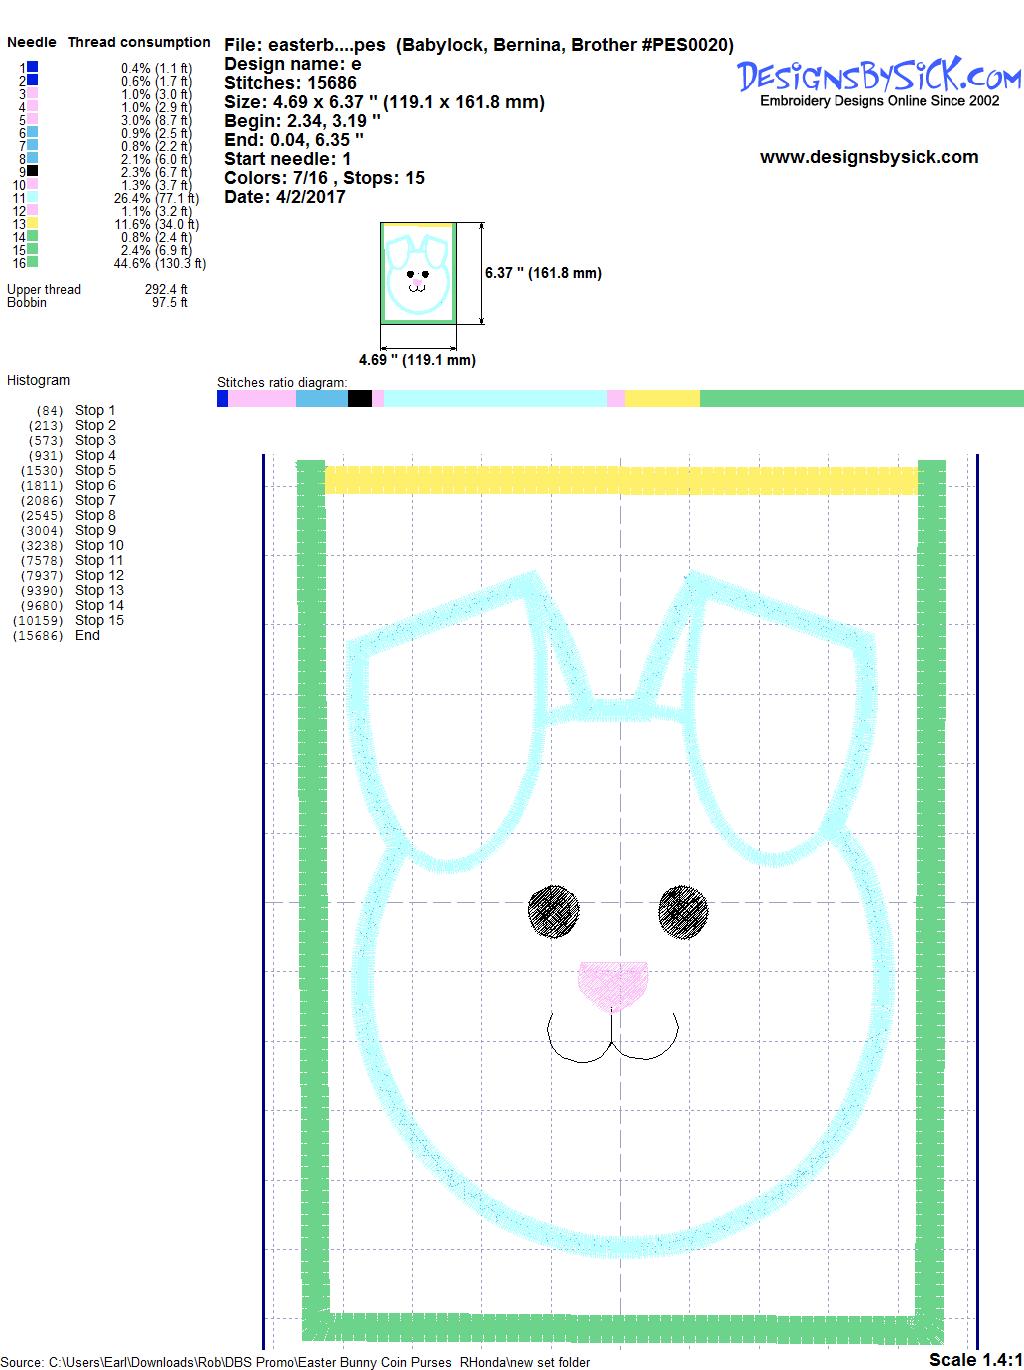
Task: Click the bunny's right black eye
Action: coord(685,911)
